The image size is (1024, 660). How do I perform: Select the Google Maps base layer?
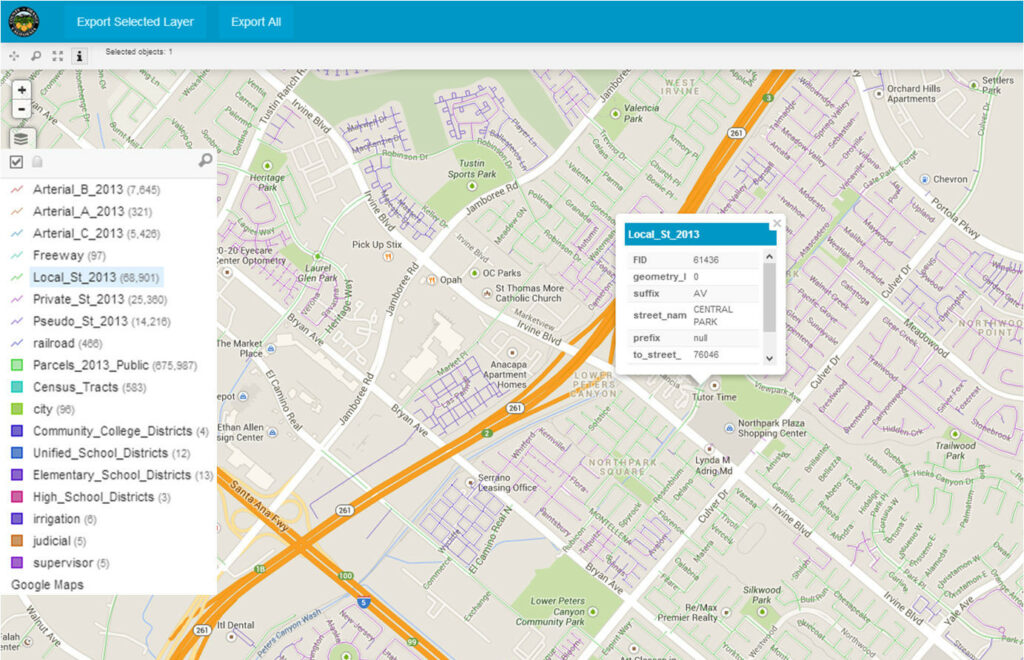coord(48,585)
